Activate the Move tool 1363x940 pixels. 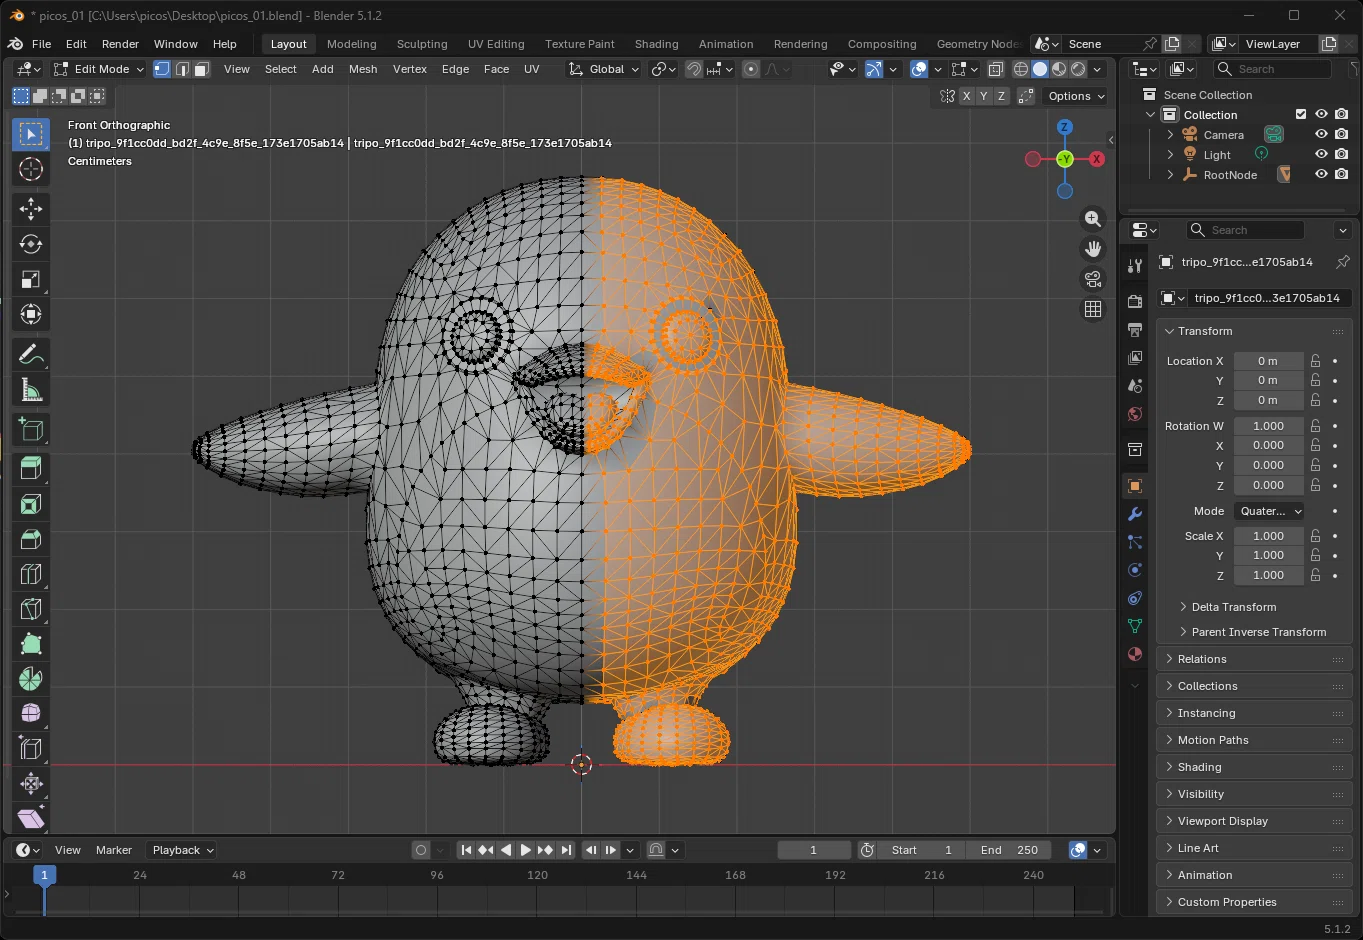(31, 209)
